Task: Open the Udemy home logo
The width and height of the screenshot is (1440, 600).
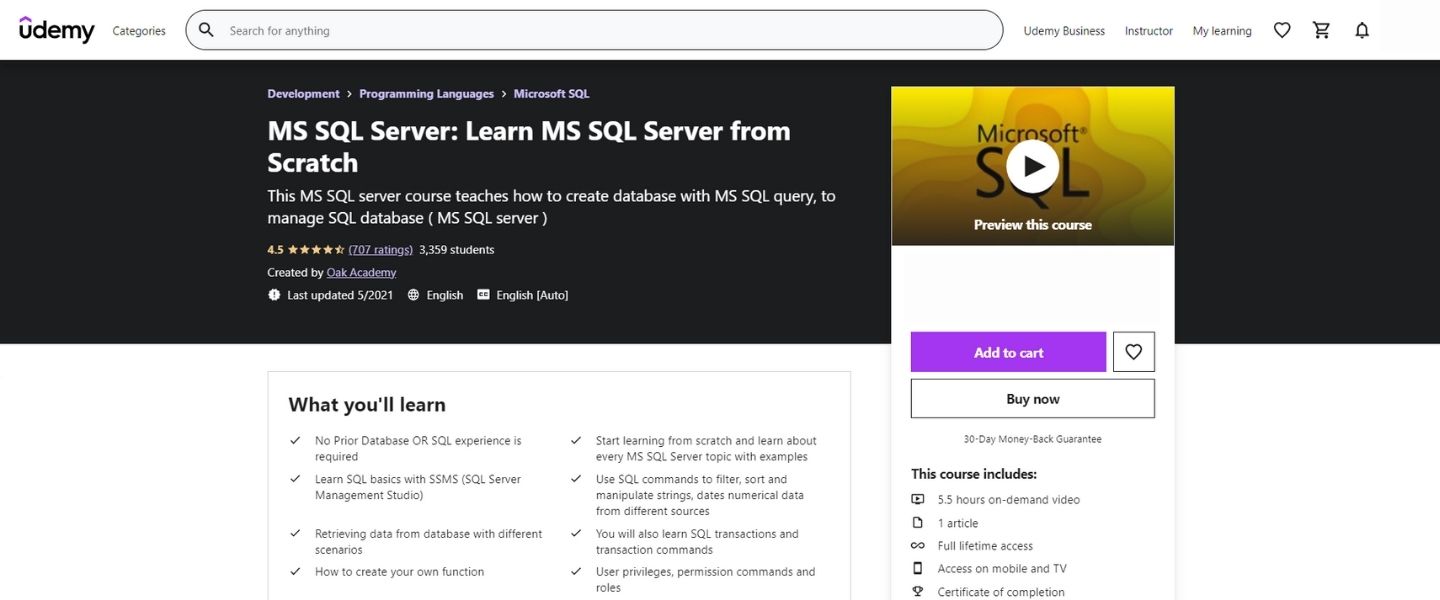Action: pyautogui.click(x=57, y=30)
